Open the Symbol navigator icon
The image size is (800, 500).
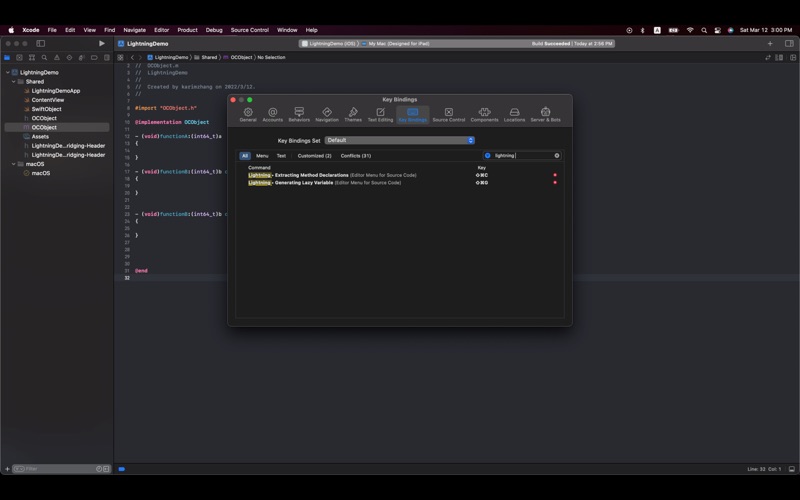[32, 58]
